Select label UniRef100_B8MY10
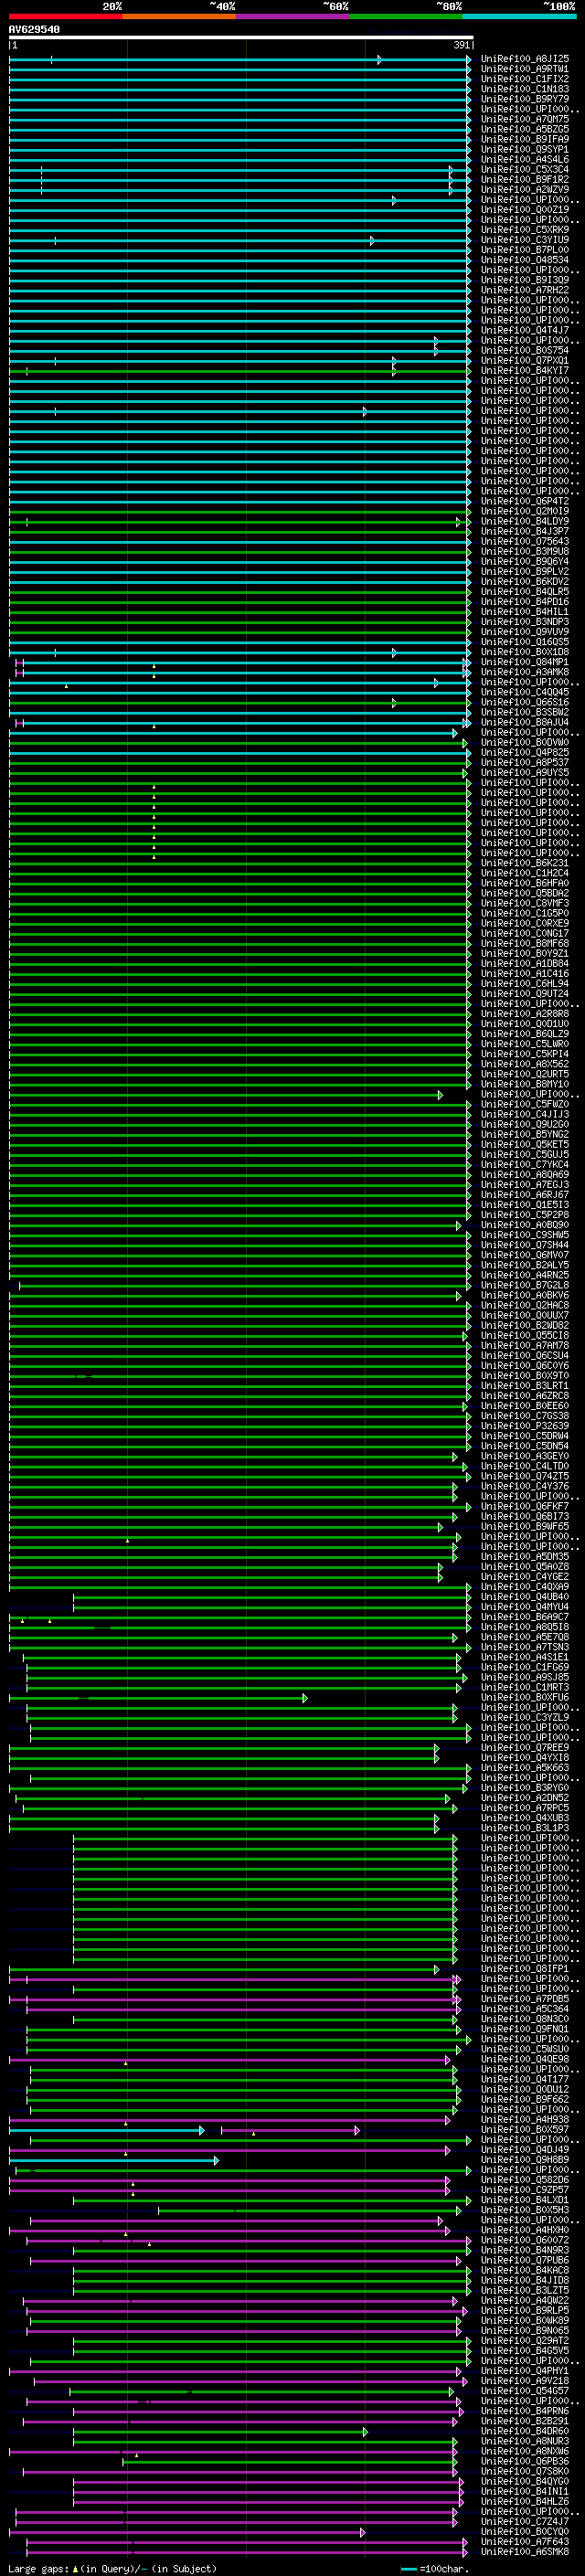The width and height of the screenshot is (585, 2576). (525, 1084)
